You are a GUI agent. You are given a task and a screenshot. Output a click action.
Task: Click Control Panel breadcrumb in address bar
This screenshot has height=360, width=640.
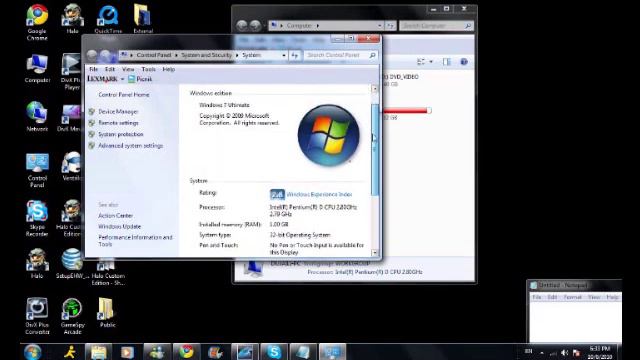coord(153,55)
